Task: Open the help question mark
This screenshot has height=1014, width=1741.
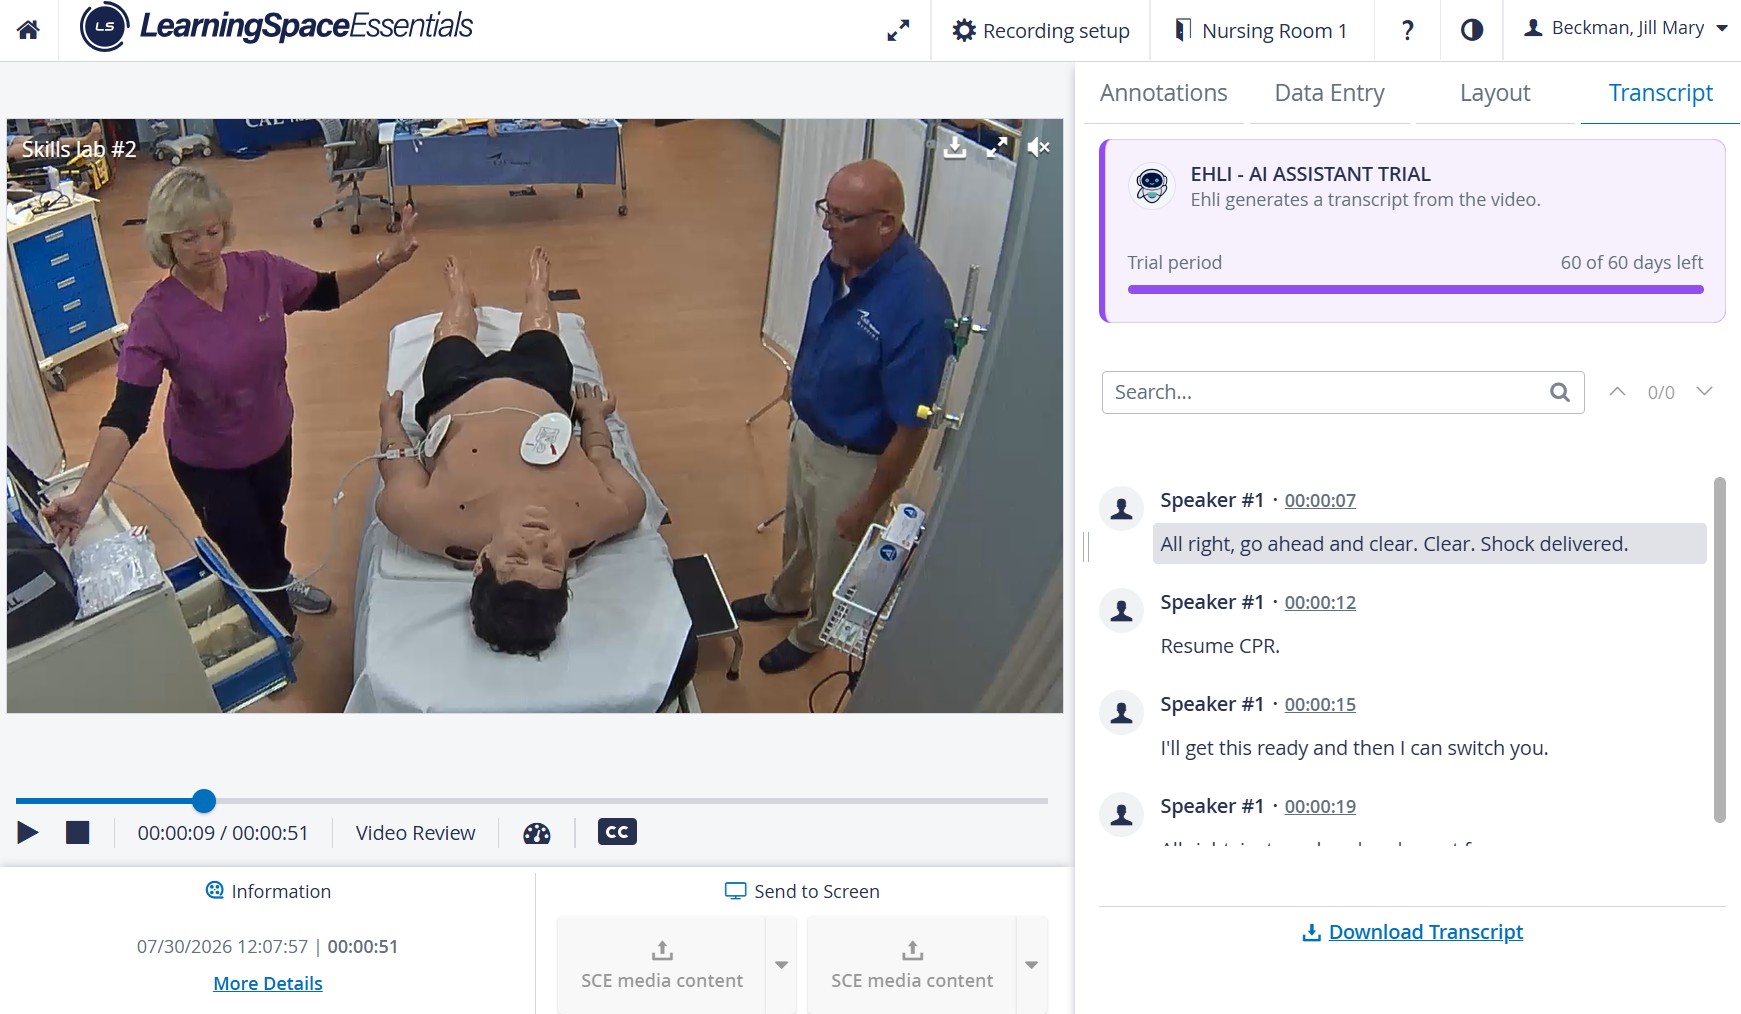Action: [x=1407, y=31]
